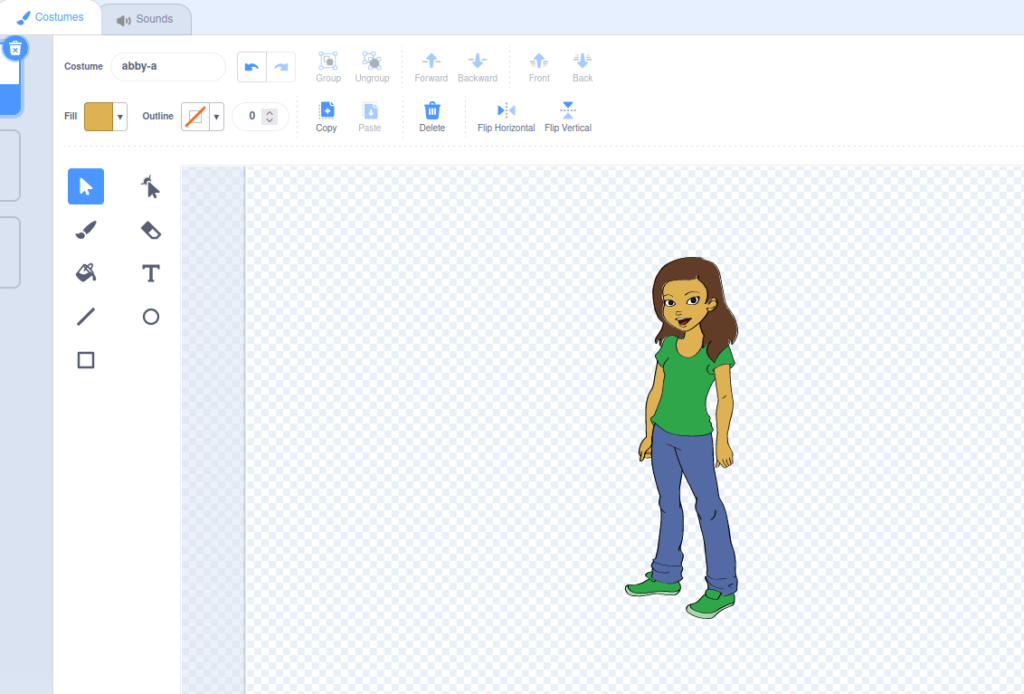The width and height of the screenshot is (1024, 694).
Task: Click the costume name field abby-a
Action: pyautogui.click(x=168, y=66)
